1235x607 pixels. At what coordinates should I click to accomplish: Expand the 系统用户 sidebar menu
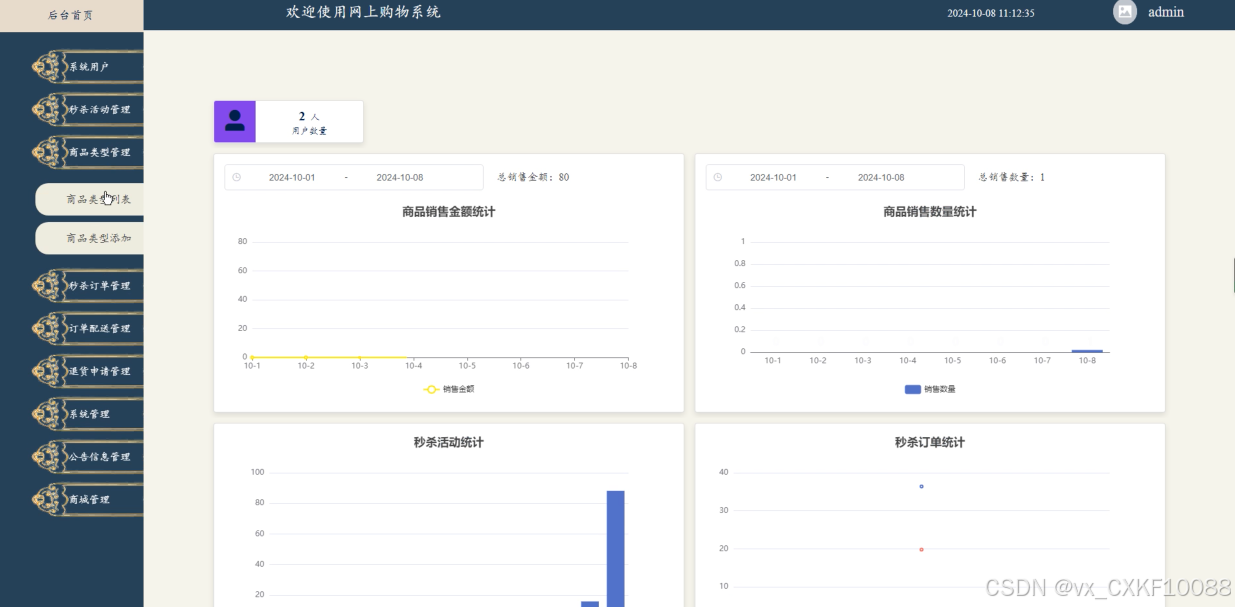pos(88,67)
